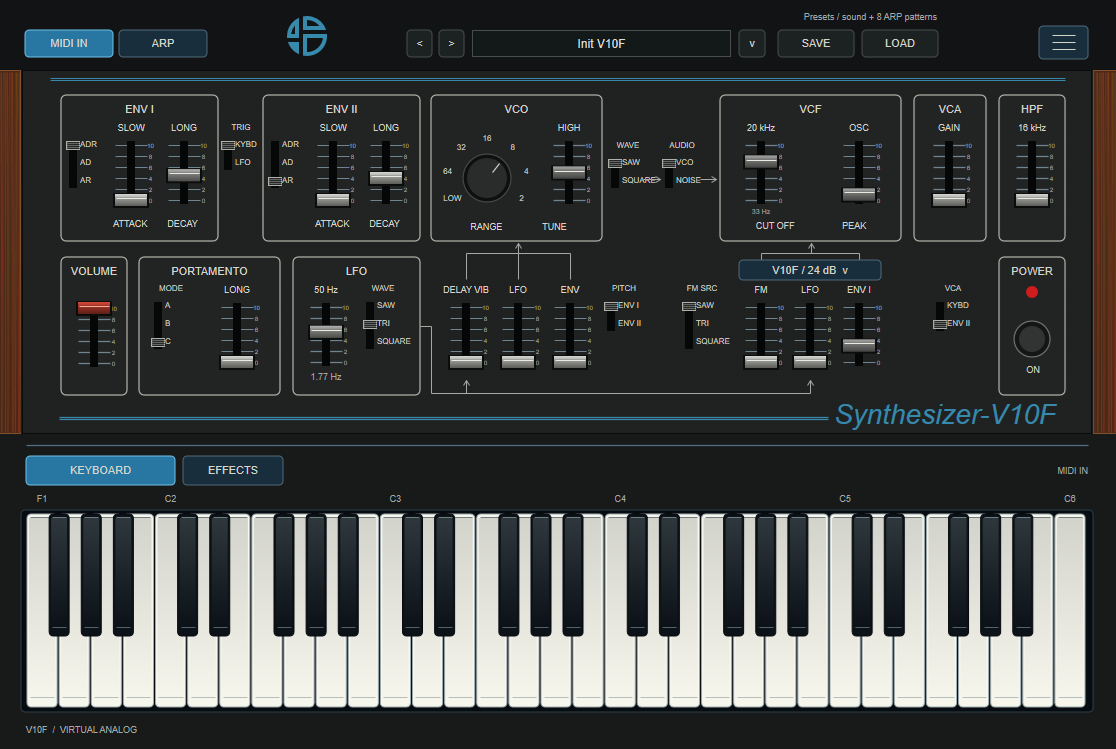Open preset list dropdown arrow
This screenshot has height=749, width=1116.
[752, 43]
